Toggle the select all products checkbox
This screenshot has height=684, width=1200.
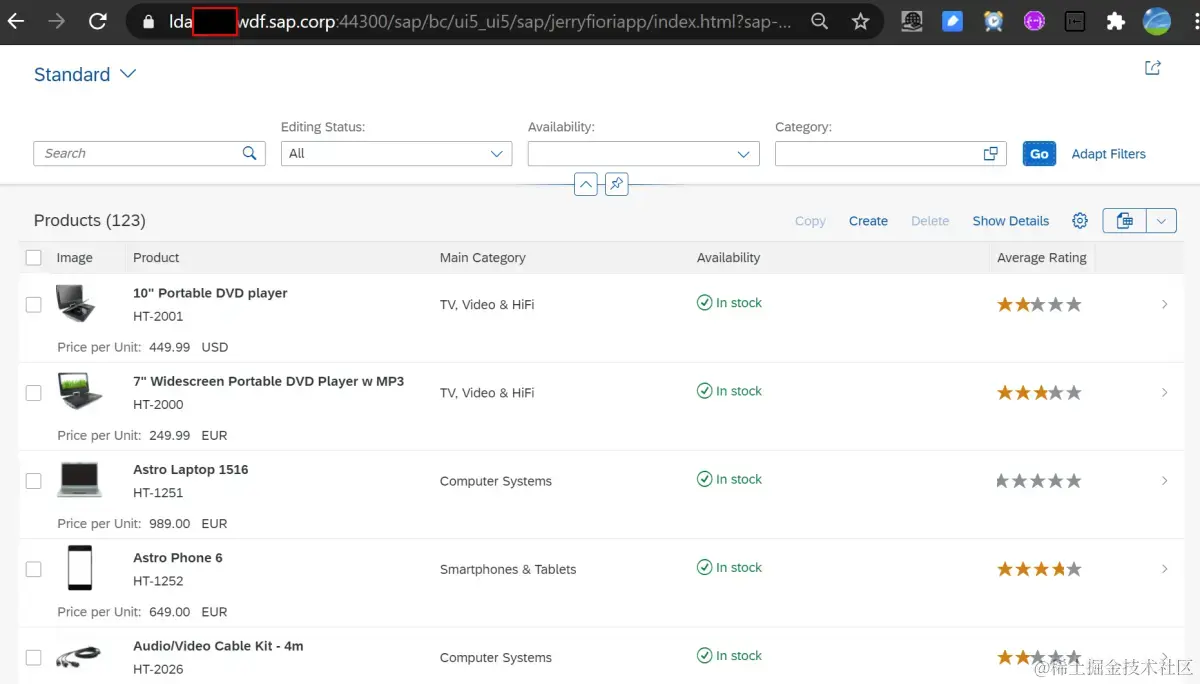click(34, 258)
